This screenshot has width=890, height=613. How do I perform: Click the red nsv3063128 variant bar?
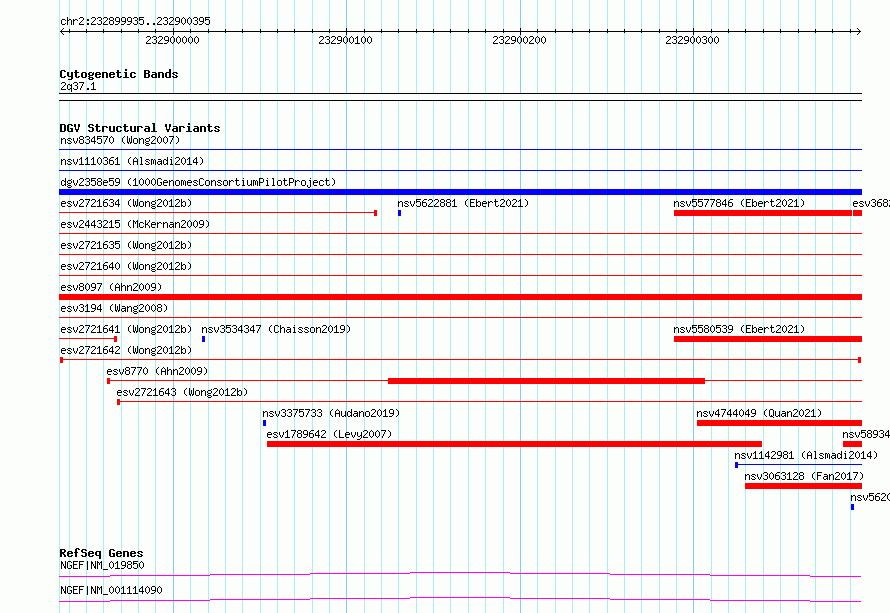coord(803,486)
